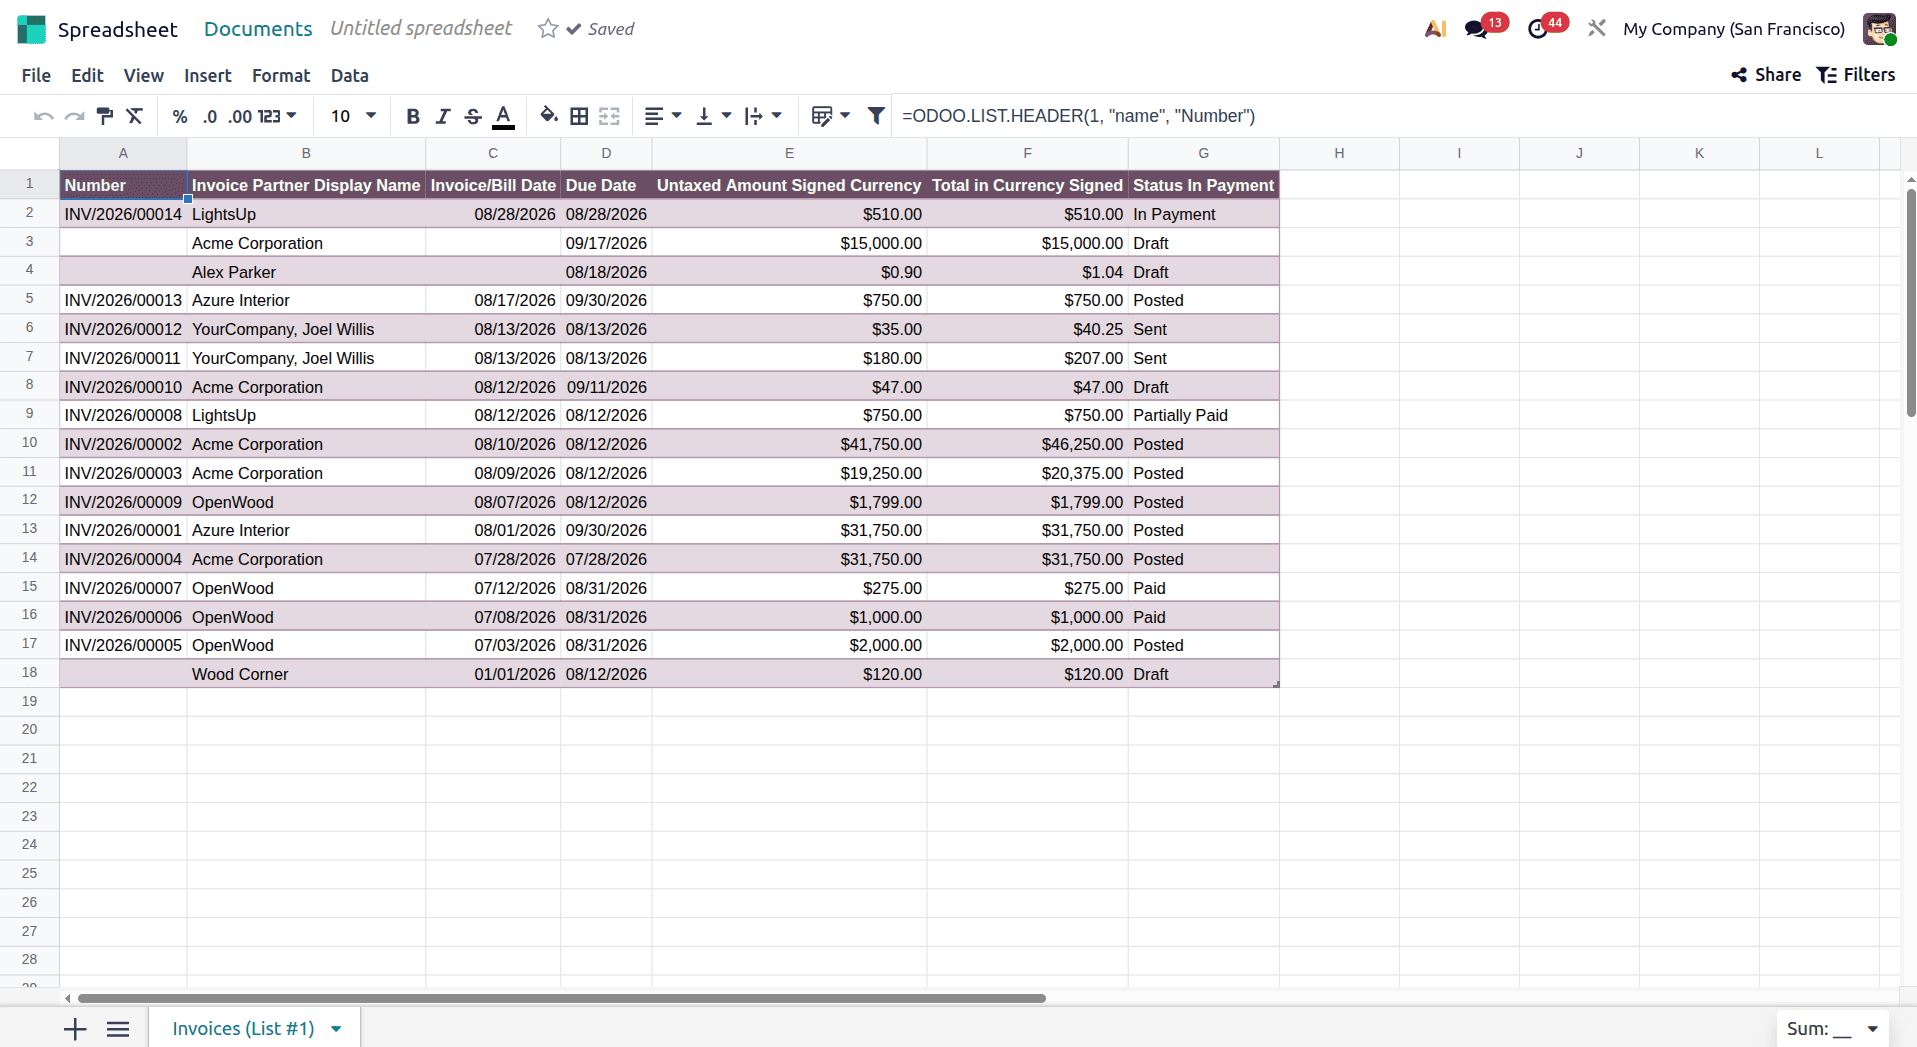Open the list of all sheets
Image resolution: width=1917 pixels, height=1047 pixels.
(x=118, y=1029)
